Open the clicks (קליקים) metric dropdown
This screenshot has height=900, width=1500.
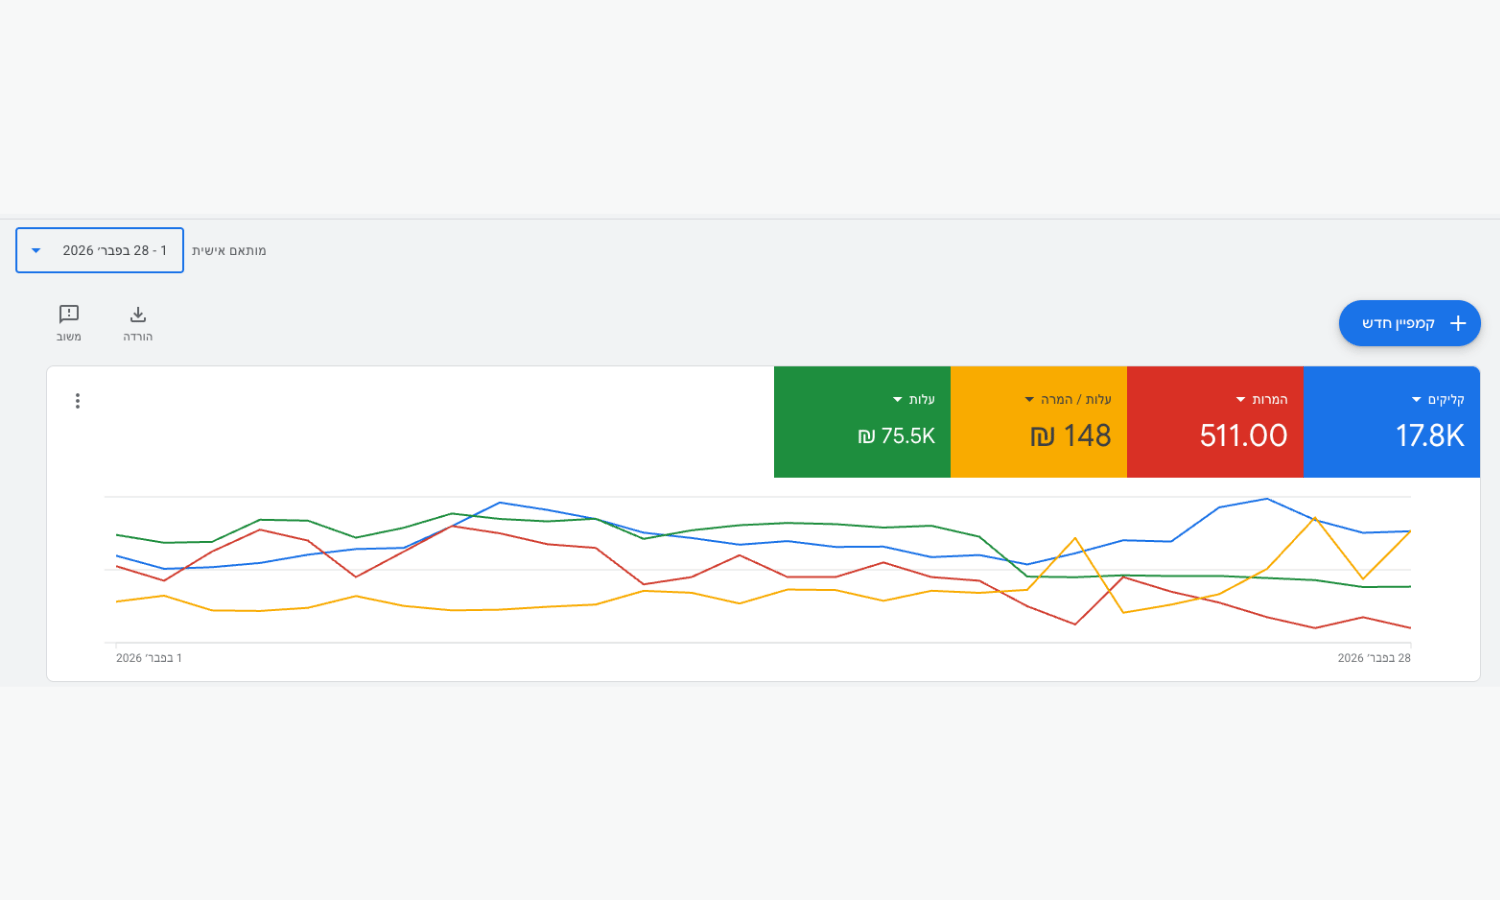[x=1437, y=399]
